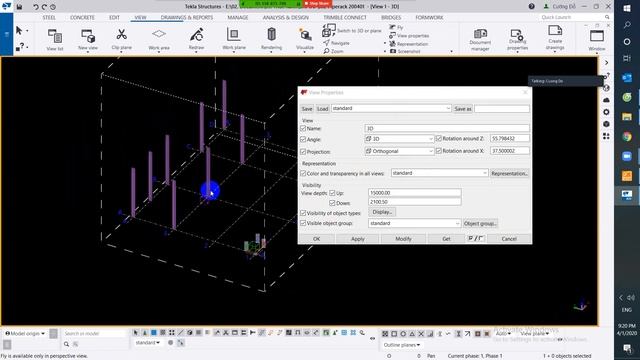
Task: Toggle the Name checkbox
Action: [303, 128]
